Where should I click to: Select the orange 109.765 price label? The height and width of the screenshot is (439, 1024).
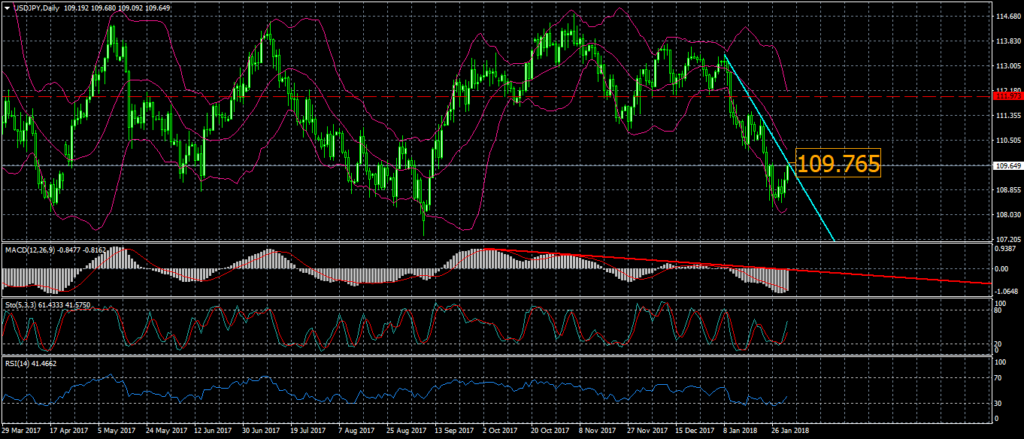point(837,163)
